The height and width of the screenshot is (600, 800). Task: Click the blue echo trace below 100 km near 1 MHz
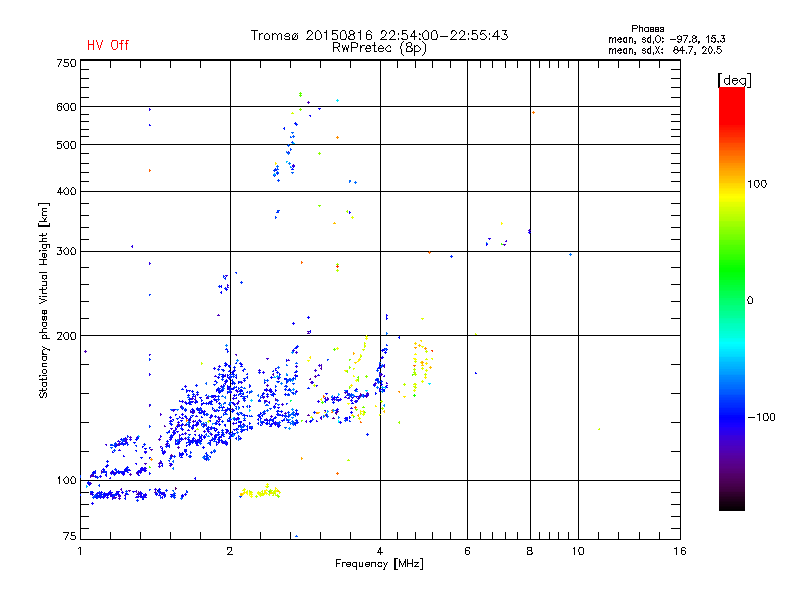[x=137, y=494]
